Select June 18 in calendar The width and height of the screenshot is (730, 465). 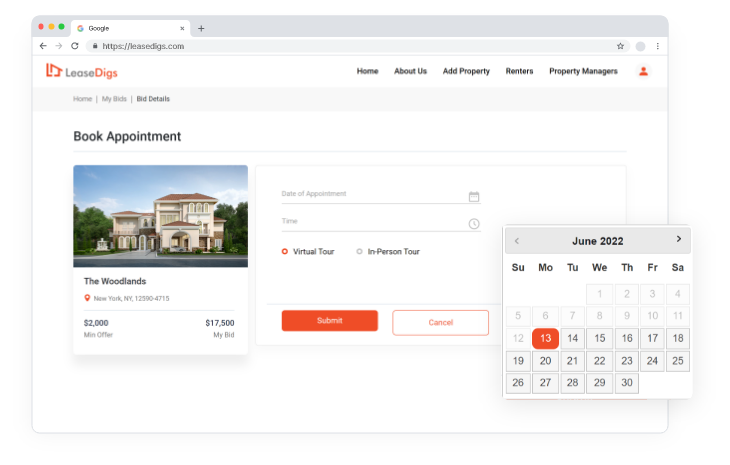click(678, 338)
